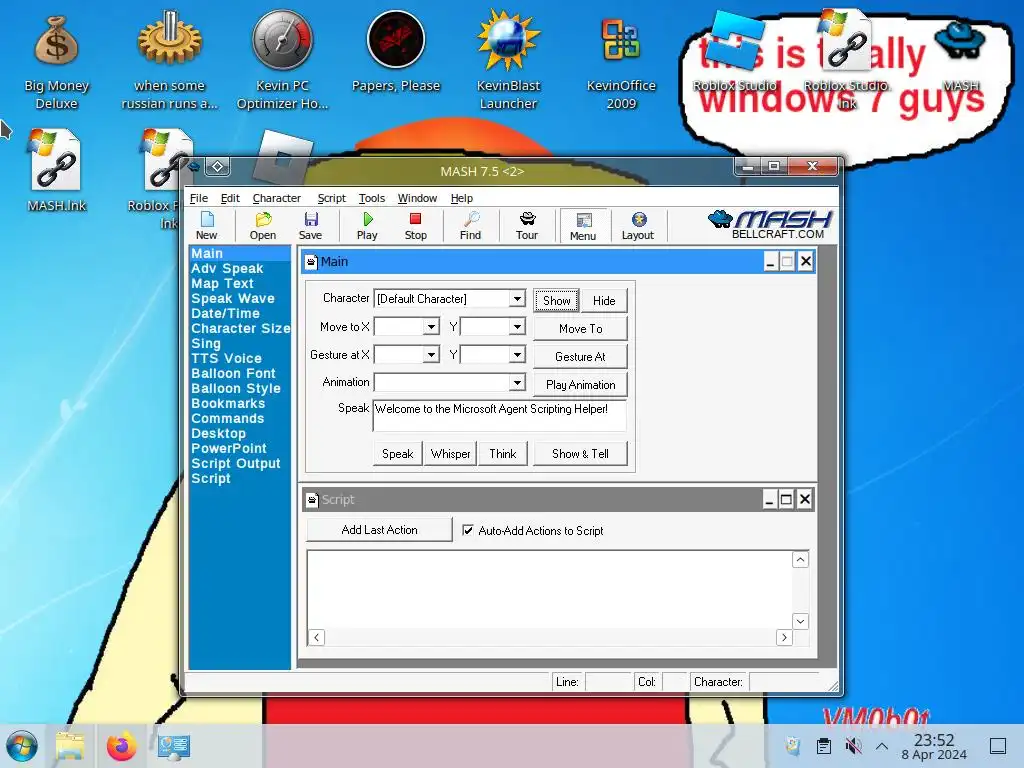Open the Character menu

point(276,198)
